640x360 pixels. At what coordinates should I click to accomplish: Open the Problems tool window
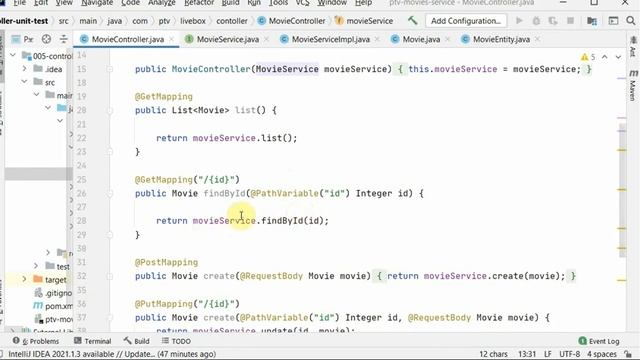coord(36,341)
